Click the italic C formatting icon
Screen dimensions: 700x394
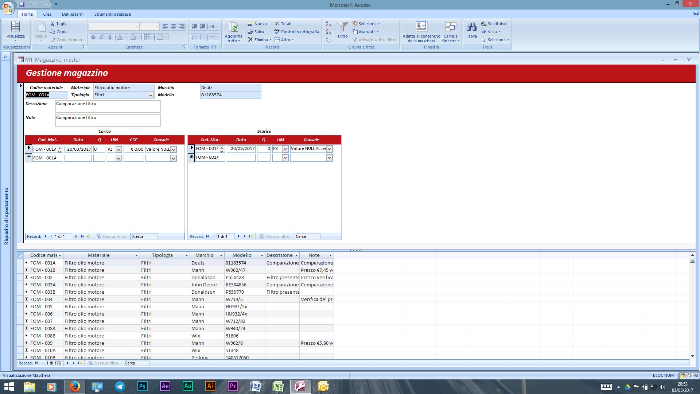click(x=101, y=37)
